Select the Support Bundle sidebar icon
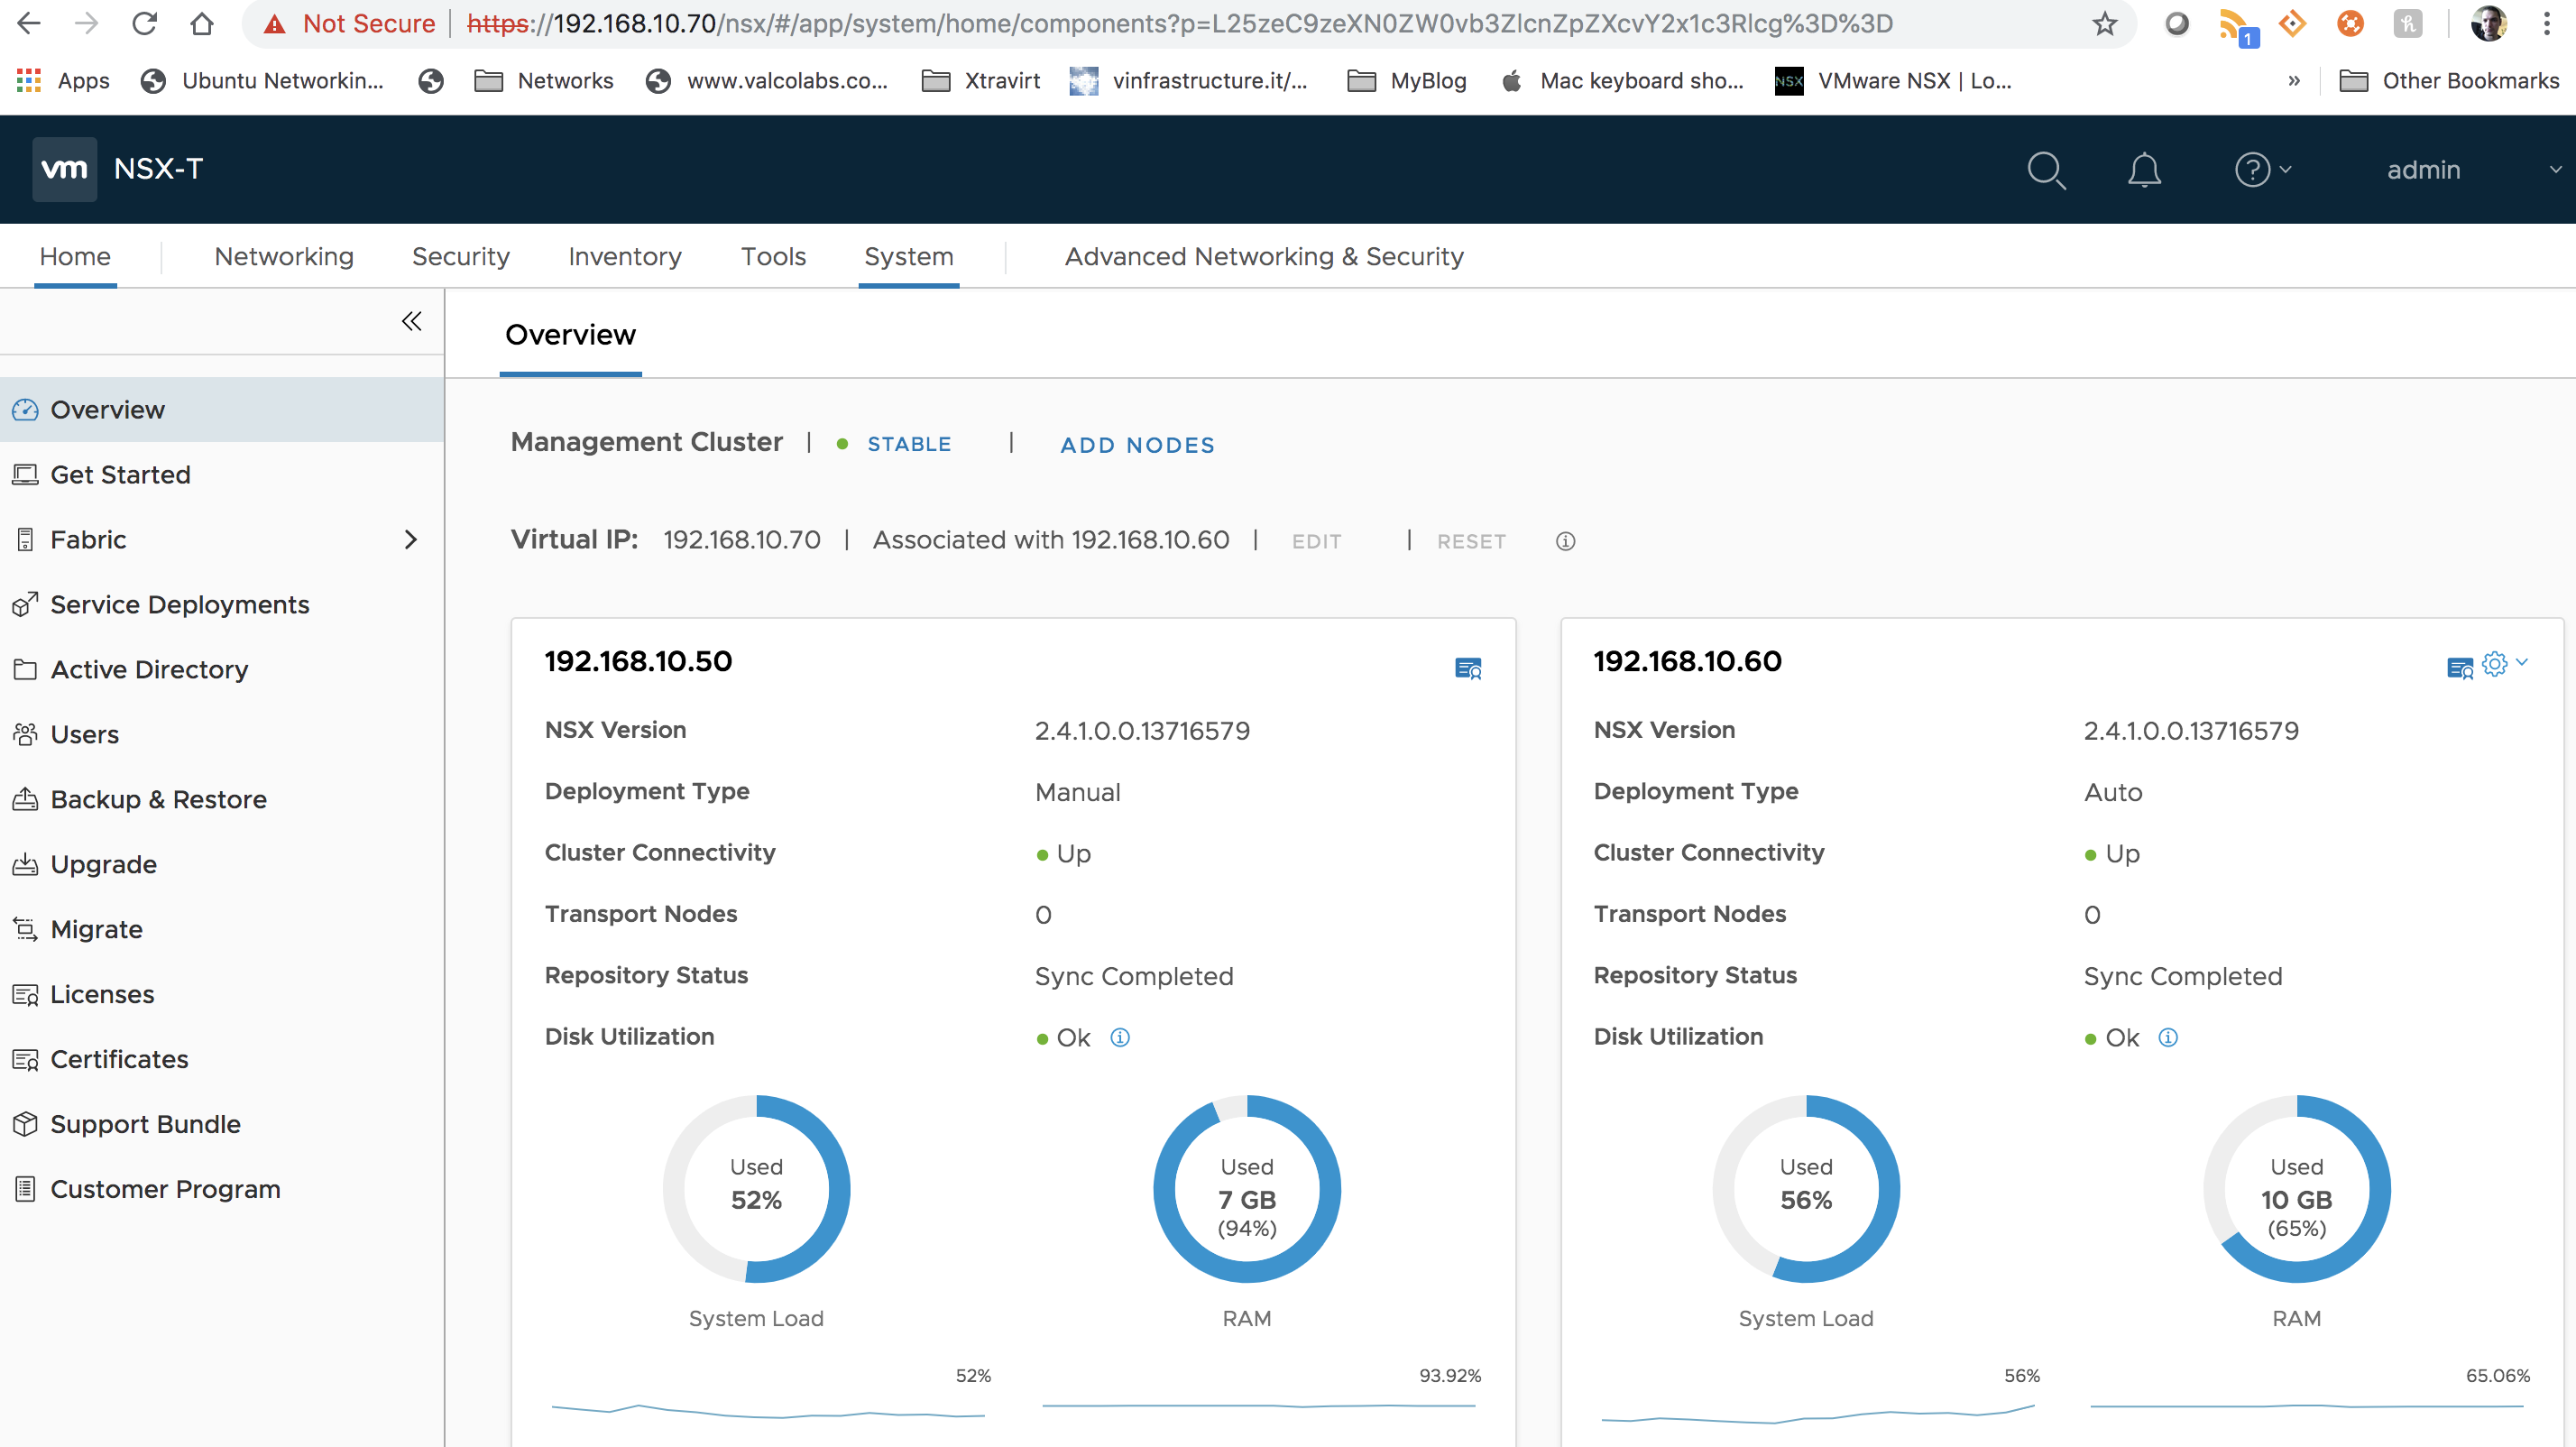The image size is (2576, 1447). point(25,1124)
